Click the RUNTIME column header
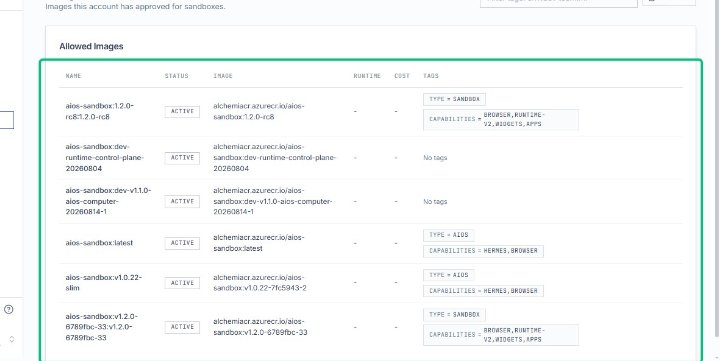 tap(367, 76)
